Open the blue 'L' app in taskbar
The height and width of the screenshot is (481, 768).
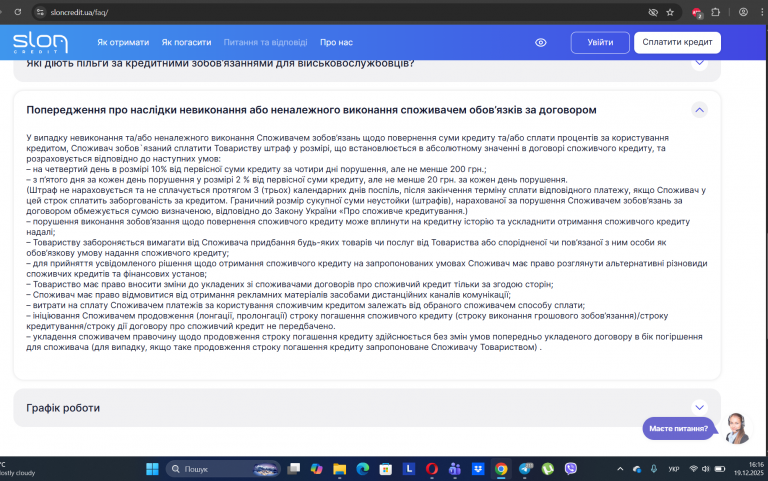[409, 469]
